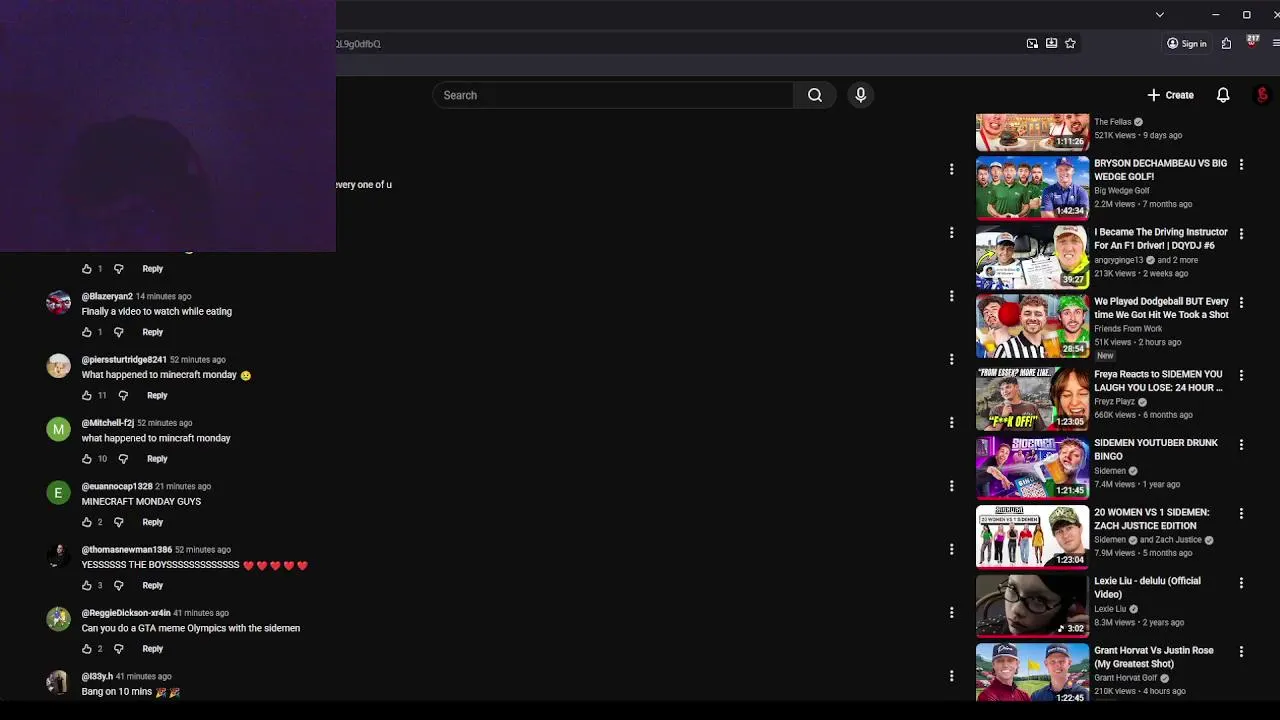The height and width of the screenshot is (720, 1280).
Task: Bookmark this page with the star icon
Action: tap(1070, 43)
